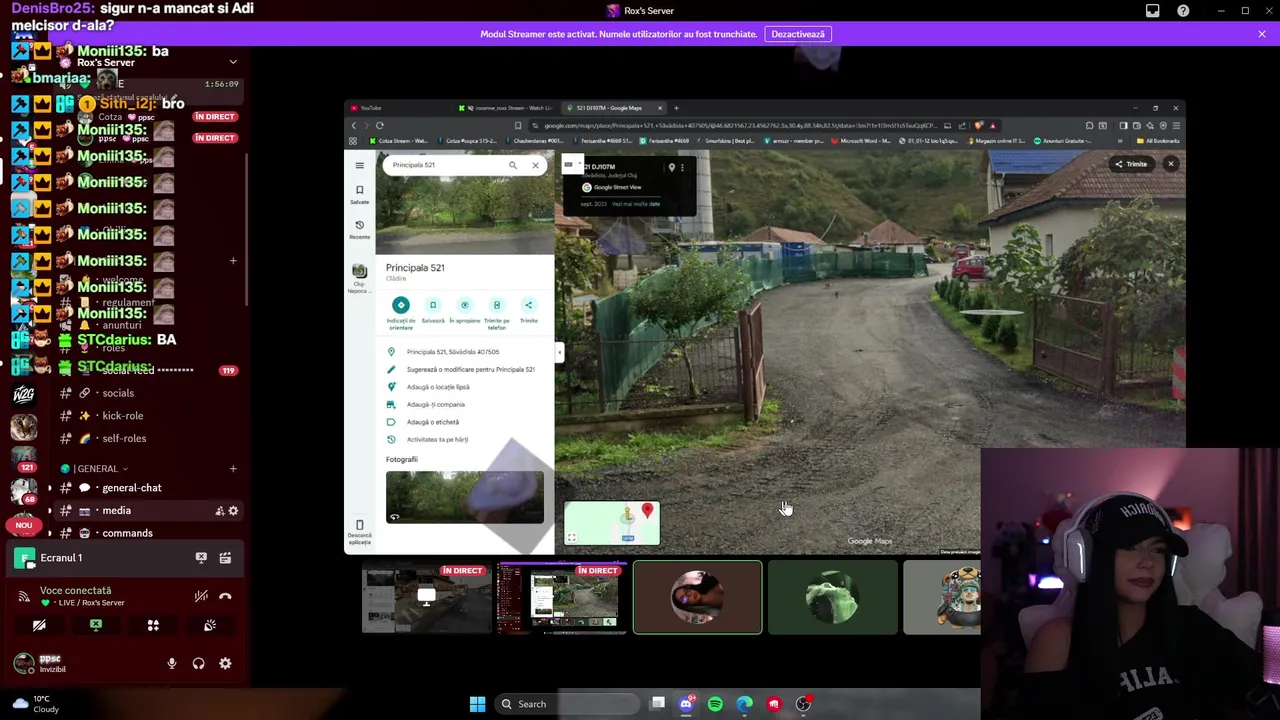The image size is (1280, 720).
Task: Open the Google Maps hamburger menu
Action: coord(359,165)
